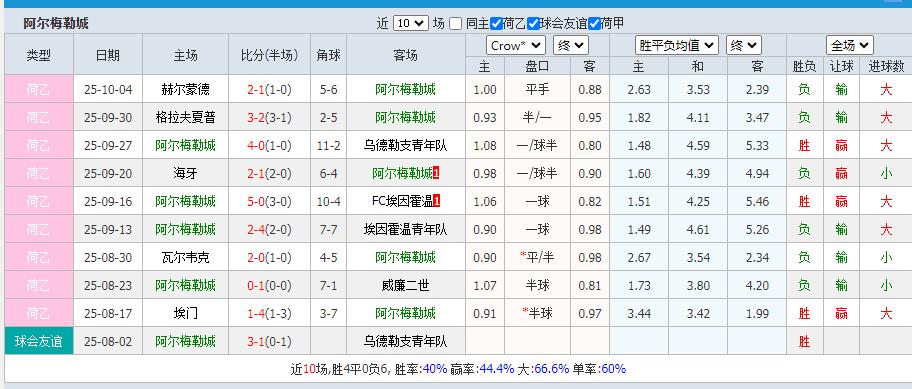Click the 44.4% handicap win rate
This screenshot has height=389, width=912.
pos(496,369)
